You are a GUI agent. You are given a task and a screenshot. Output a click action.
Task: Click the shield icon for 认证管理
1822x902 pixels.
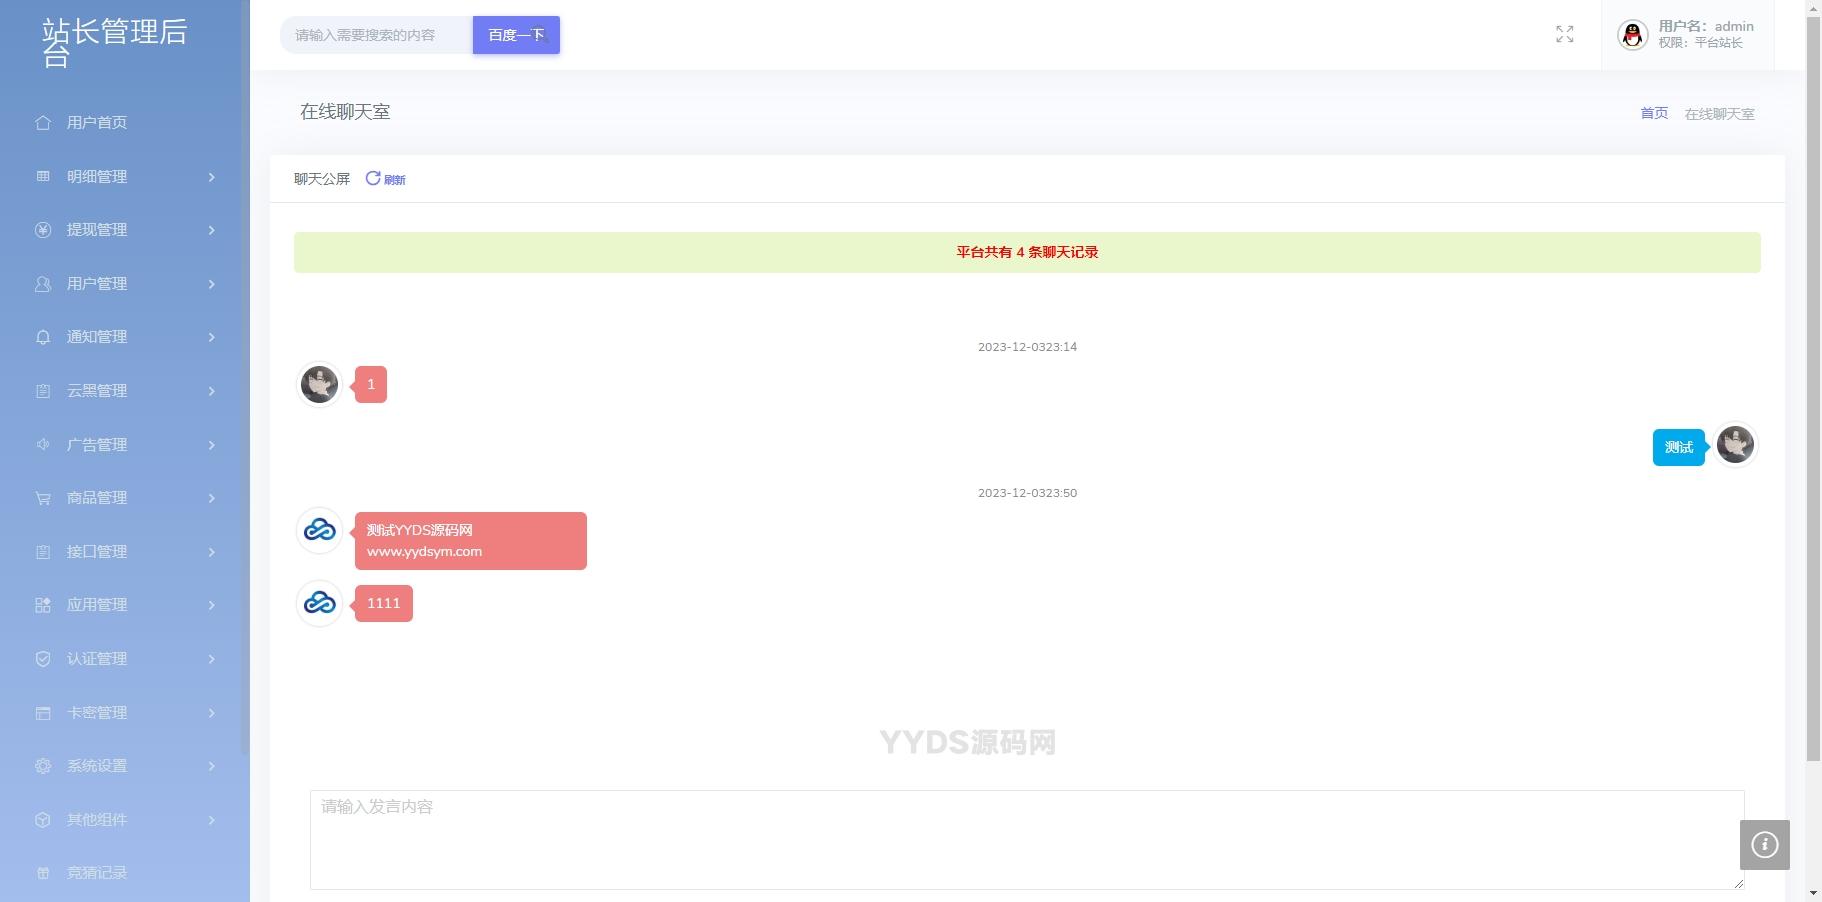pos(43,659)
